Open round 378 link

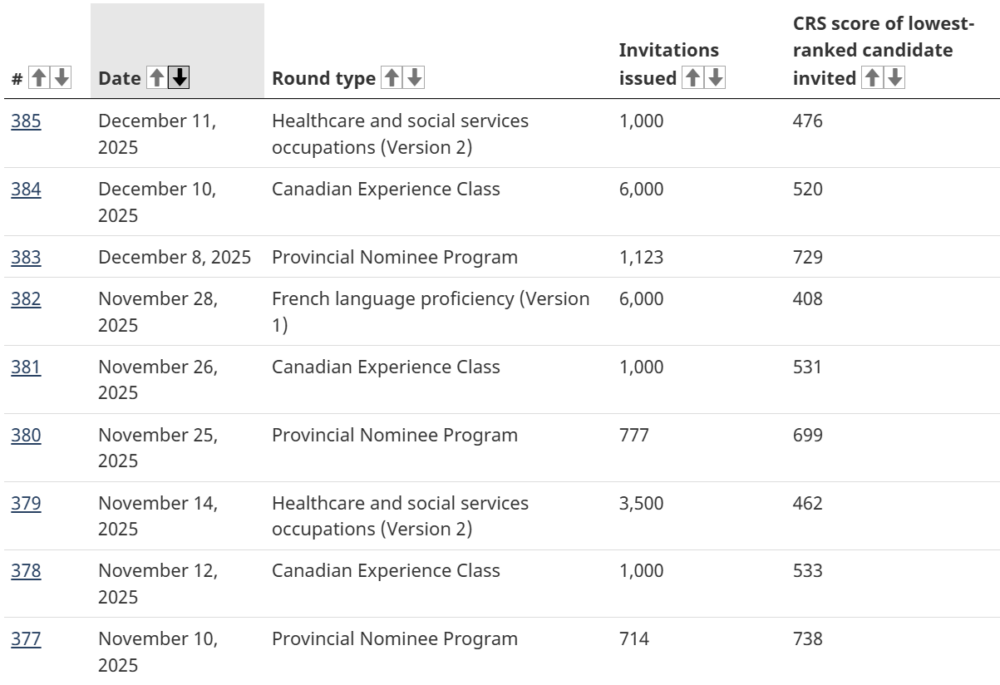point(26,571)
